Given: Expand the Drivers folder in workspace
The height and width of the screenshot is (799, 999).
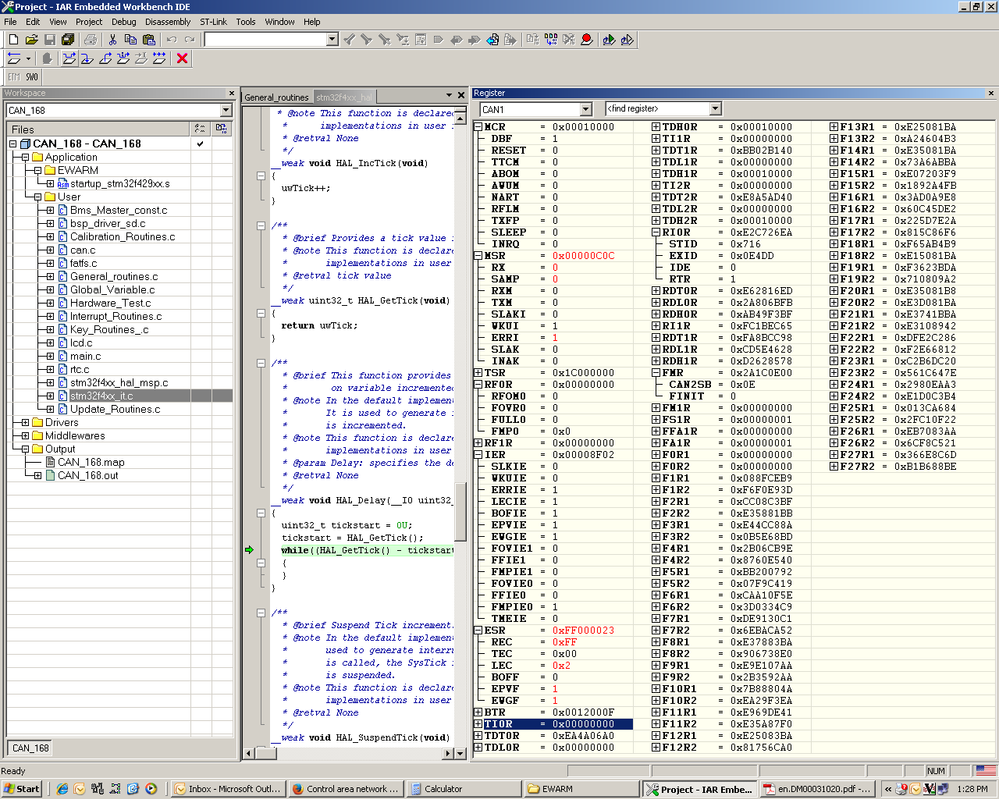Looking at the screenshot, I should click(25, 422).
